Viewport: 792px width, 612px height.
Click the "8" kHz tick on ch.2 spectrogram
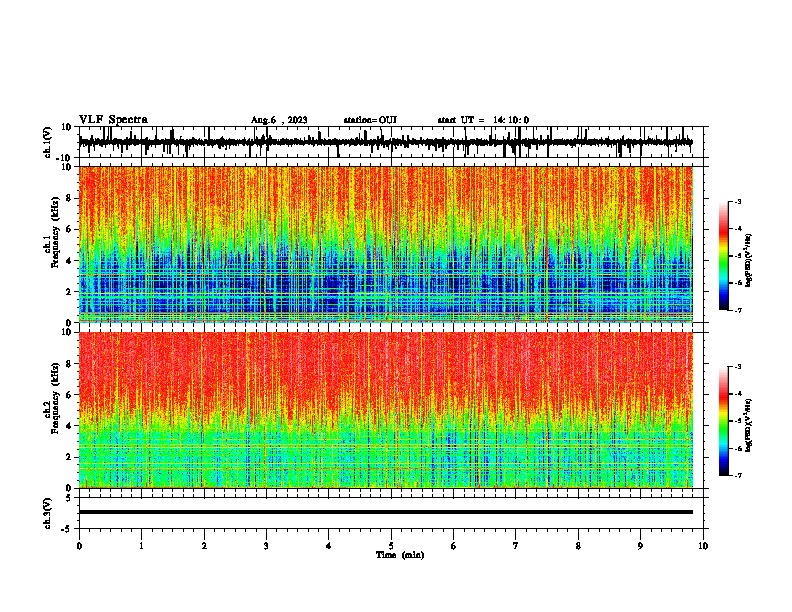click(x=69, y=364)
